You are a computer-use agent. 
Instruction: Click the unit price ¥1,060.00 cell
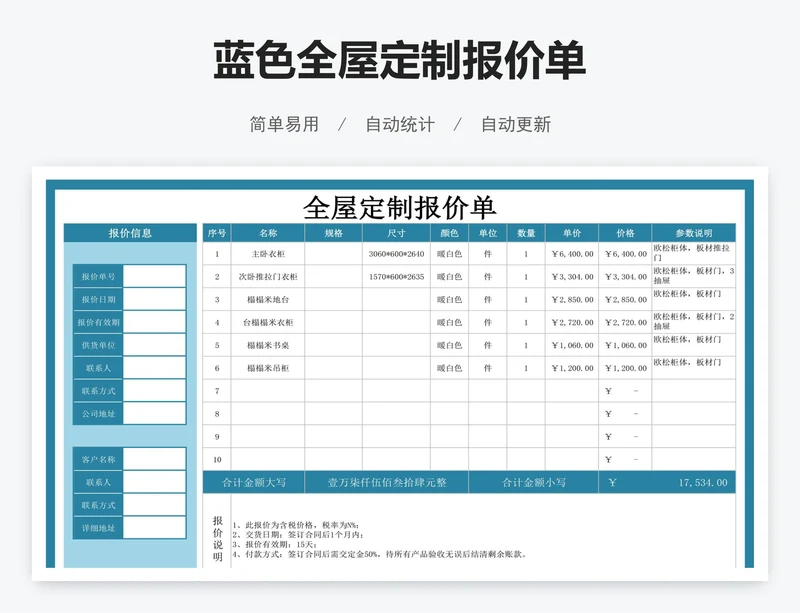tap(572, 345)
